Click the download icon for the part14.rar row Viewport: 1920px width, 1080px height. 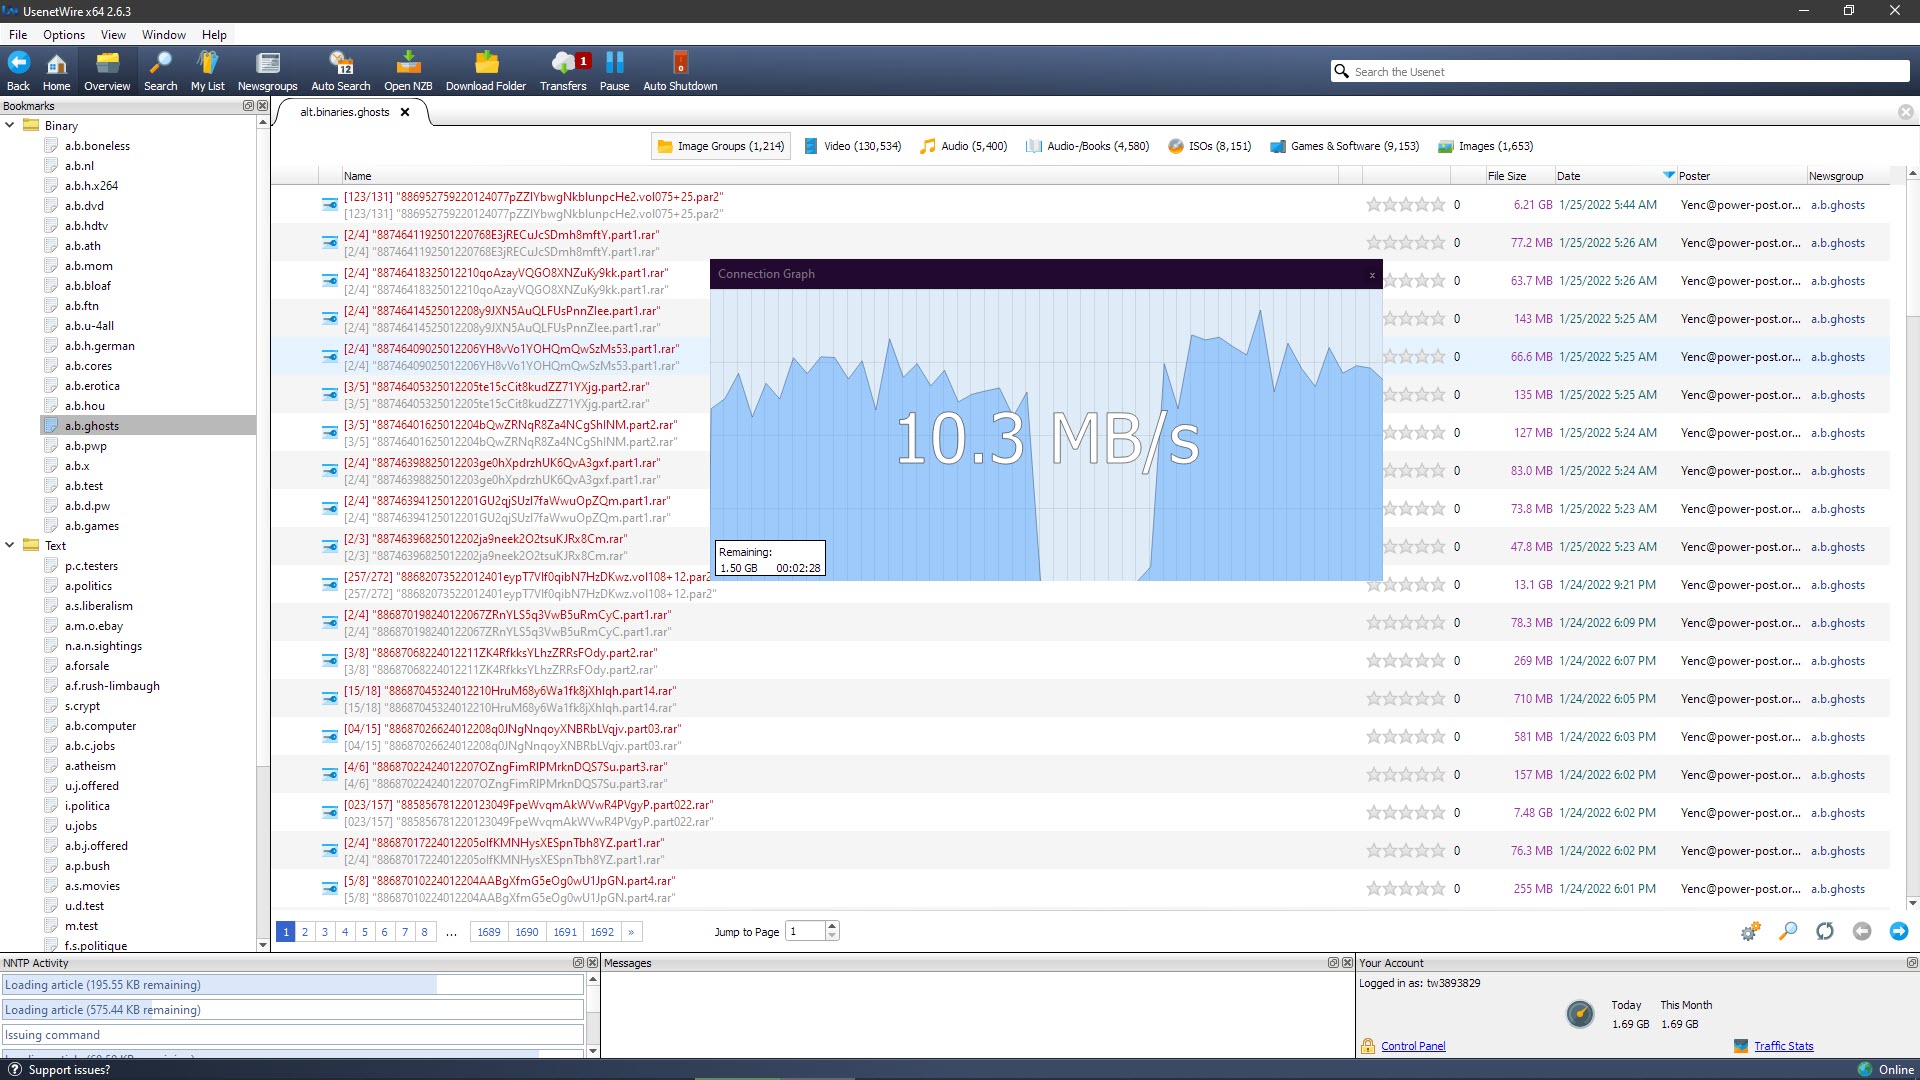click(x=329, y=698)
